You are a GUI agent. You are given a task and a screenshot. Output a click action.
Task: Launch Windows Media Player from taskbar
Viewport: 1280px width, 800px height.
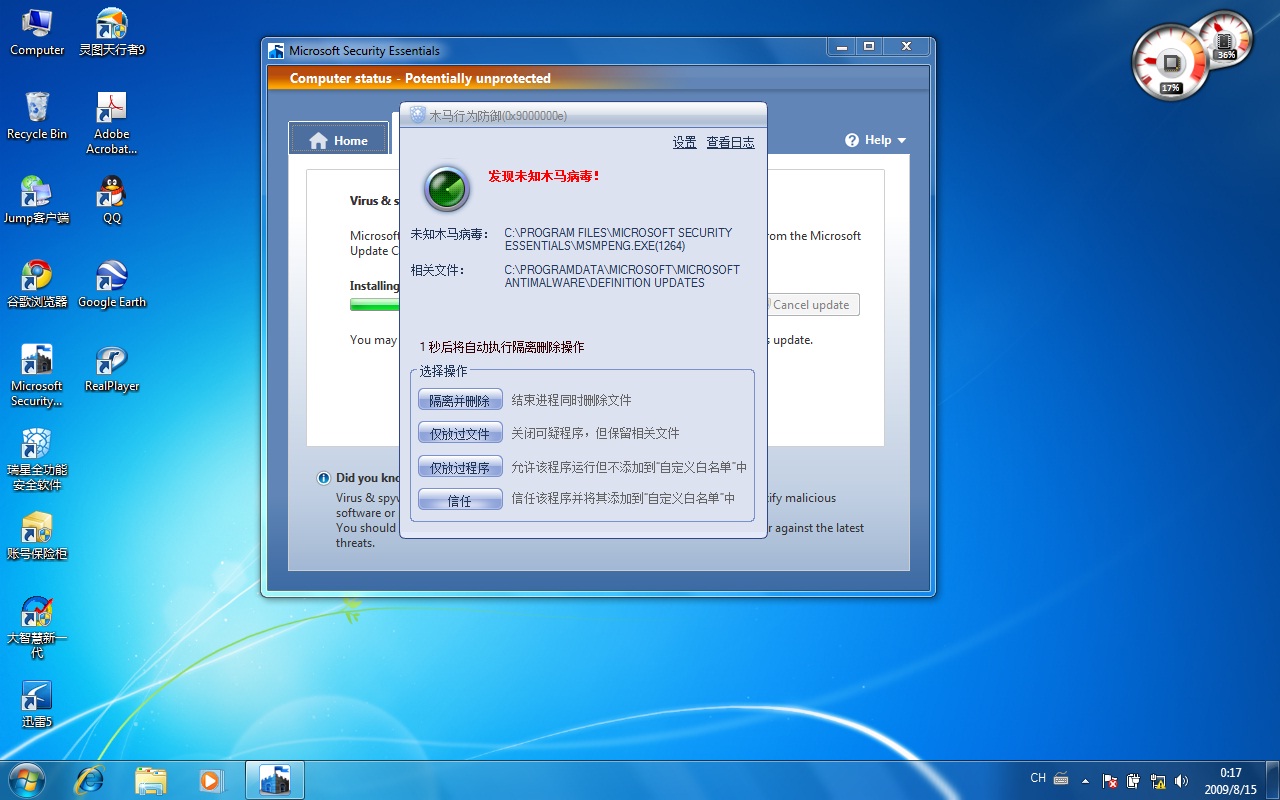(211, 780)
